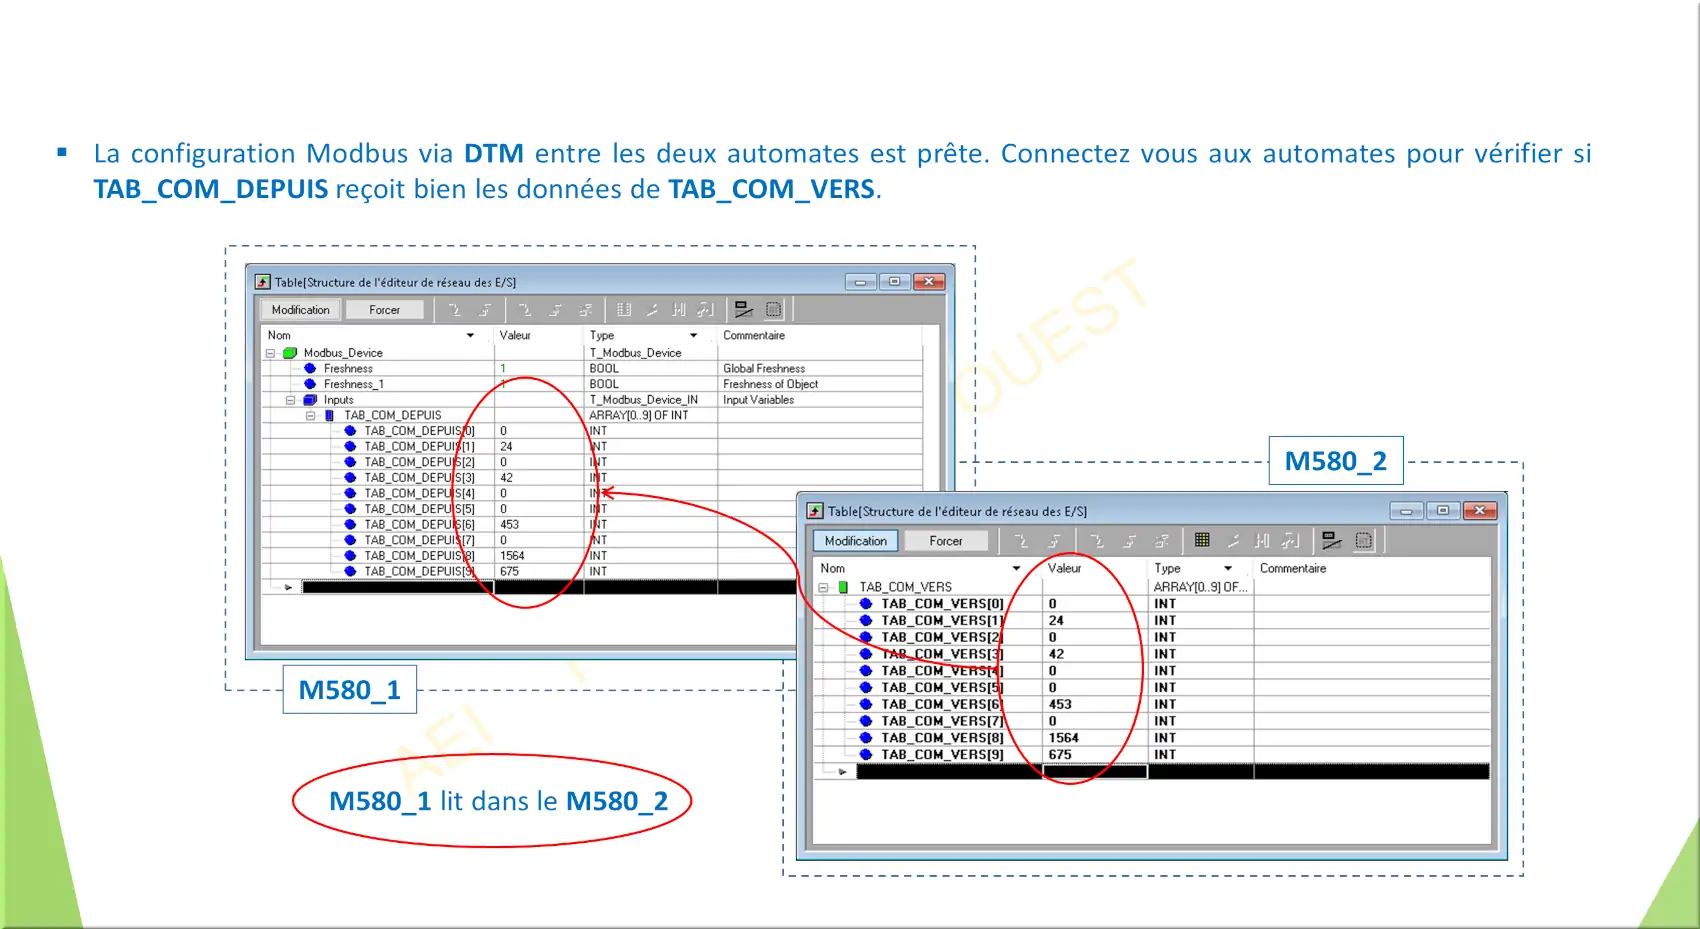Click the slashed display-format icon in M580_1 toolbar
The width and height of the screenshot is (1700, 929).
743,310
